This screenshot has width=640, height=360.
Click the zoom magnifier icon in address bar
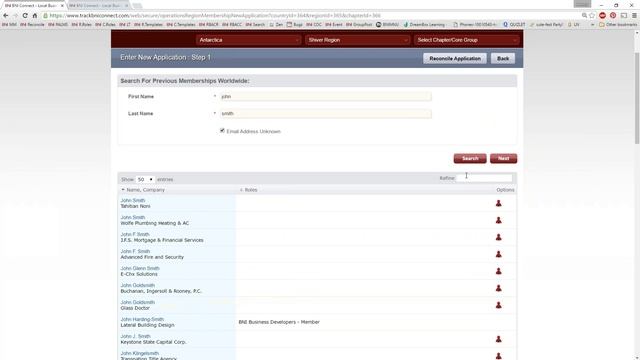584,16
